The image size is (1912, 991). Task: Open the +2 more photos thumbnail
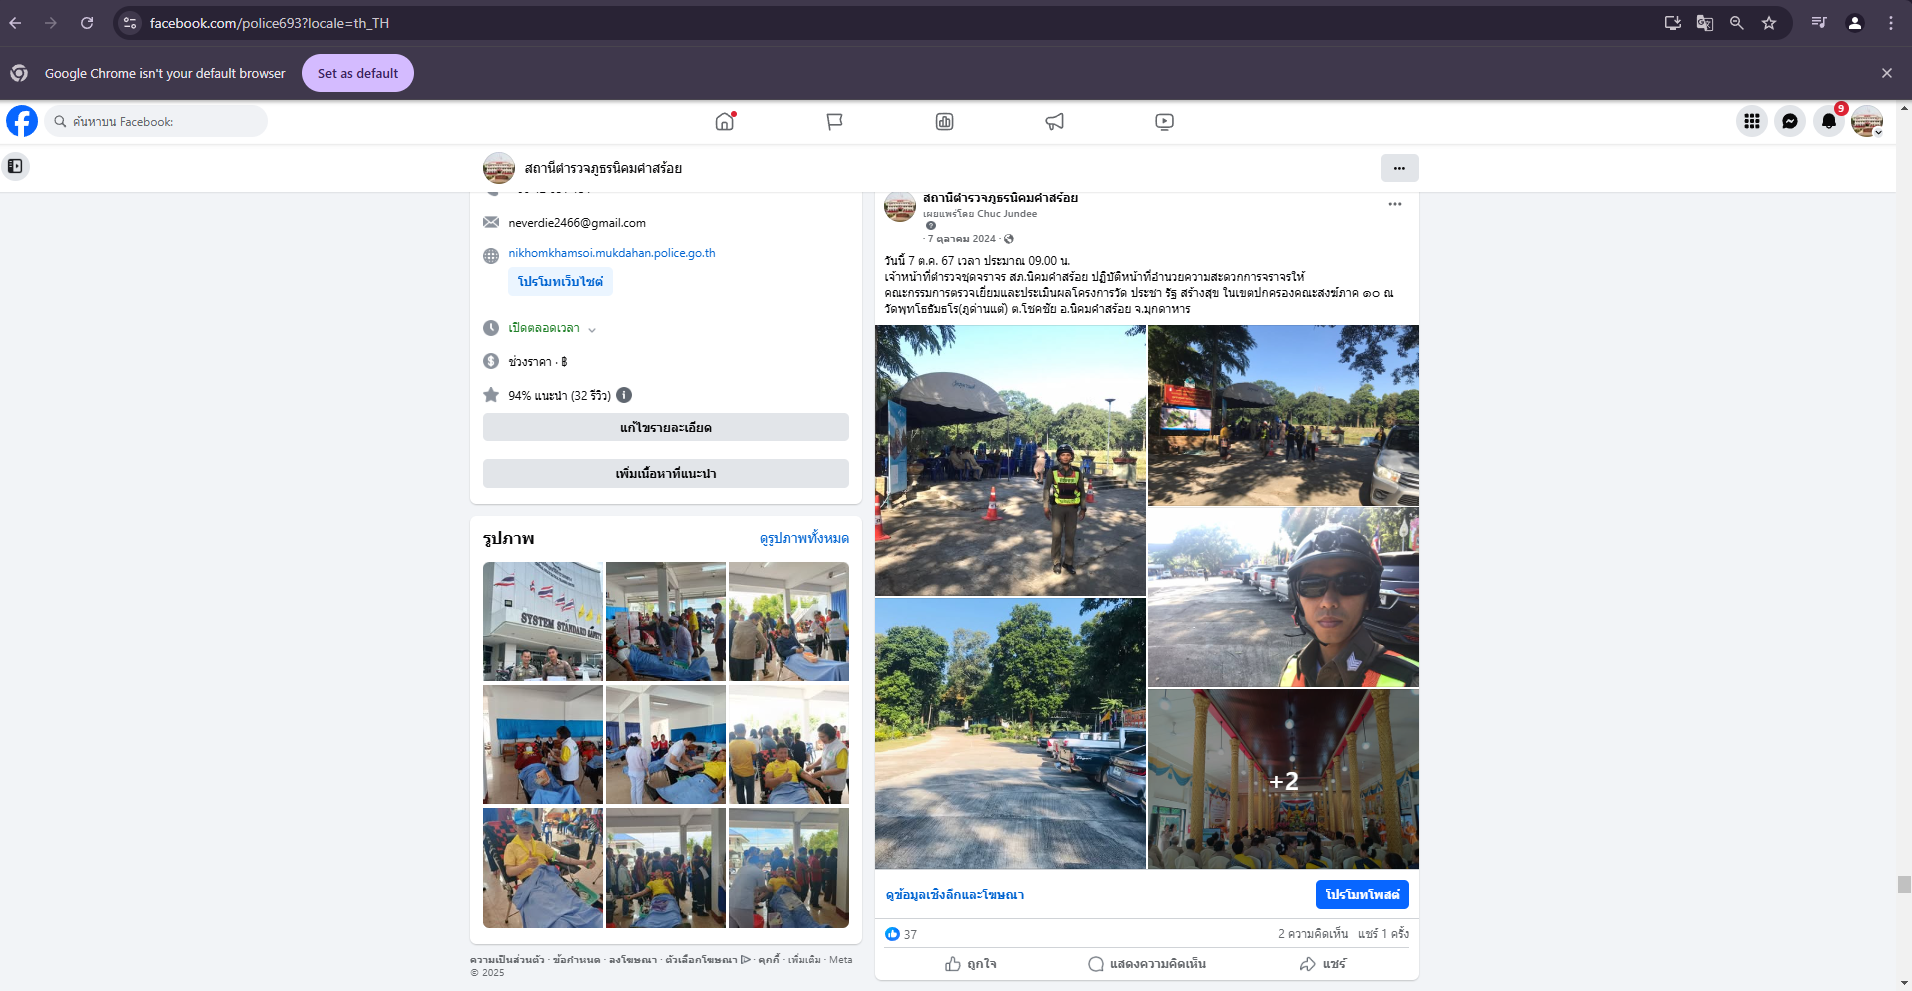pyautogui.click(x=1283, y=779)
